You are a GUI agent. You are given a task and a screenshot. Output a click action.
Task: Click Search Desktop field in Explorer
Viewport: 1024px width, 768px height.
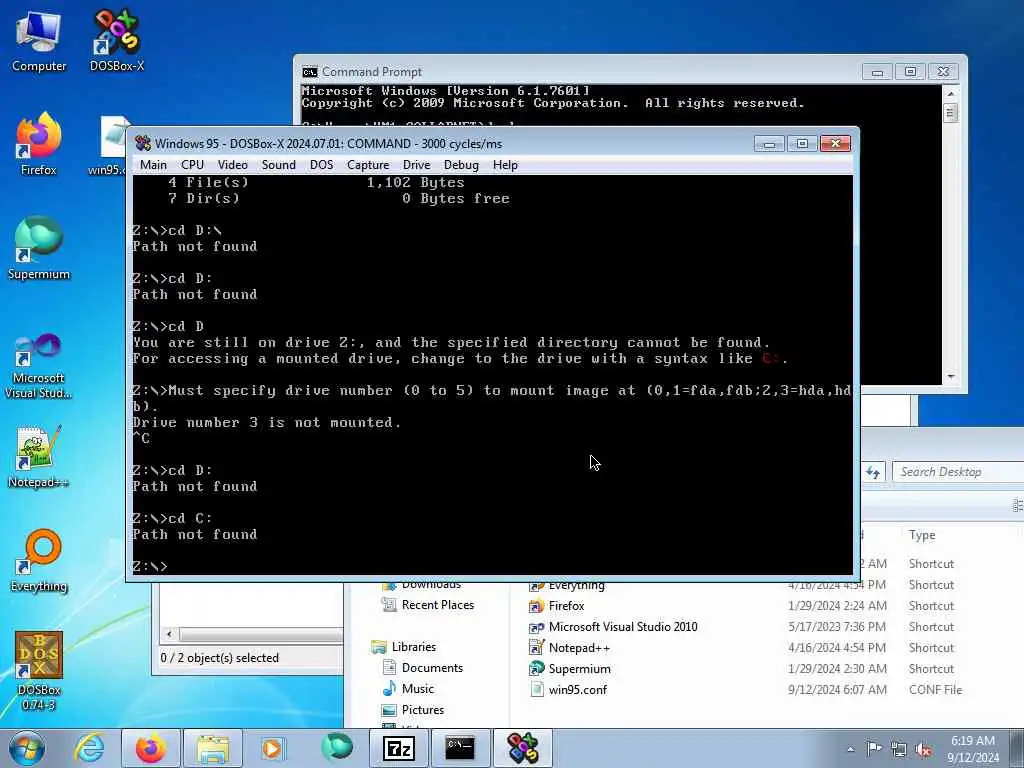(957, 472)
